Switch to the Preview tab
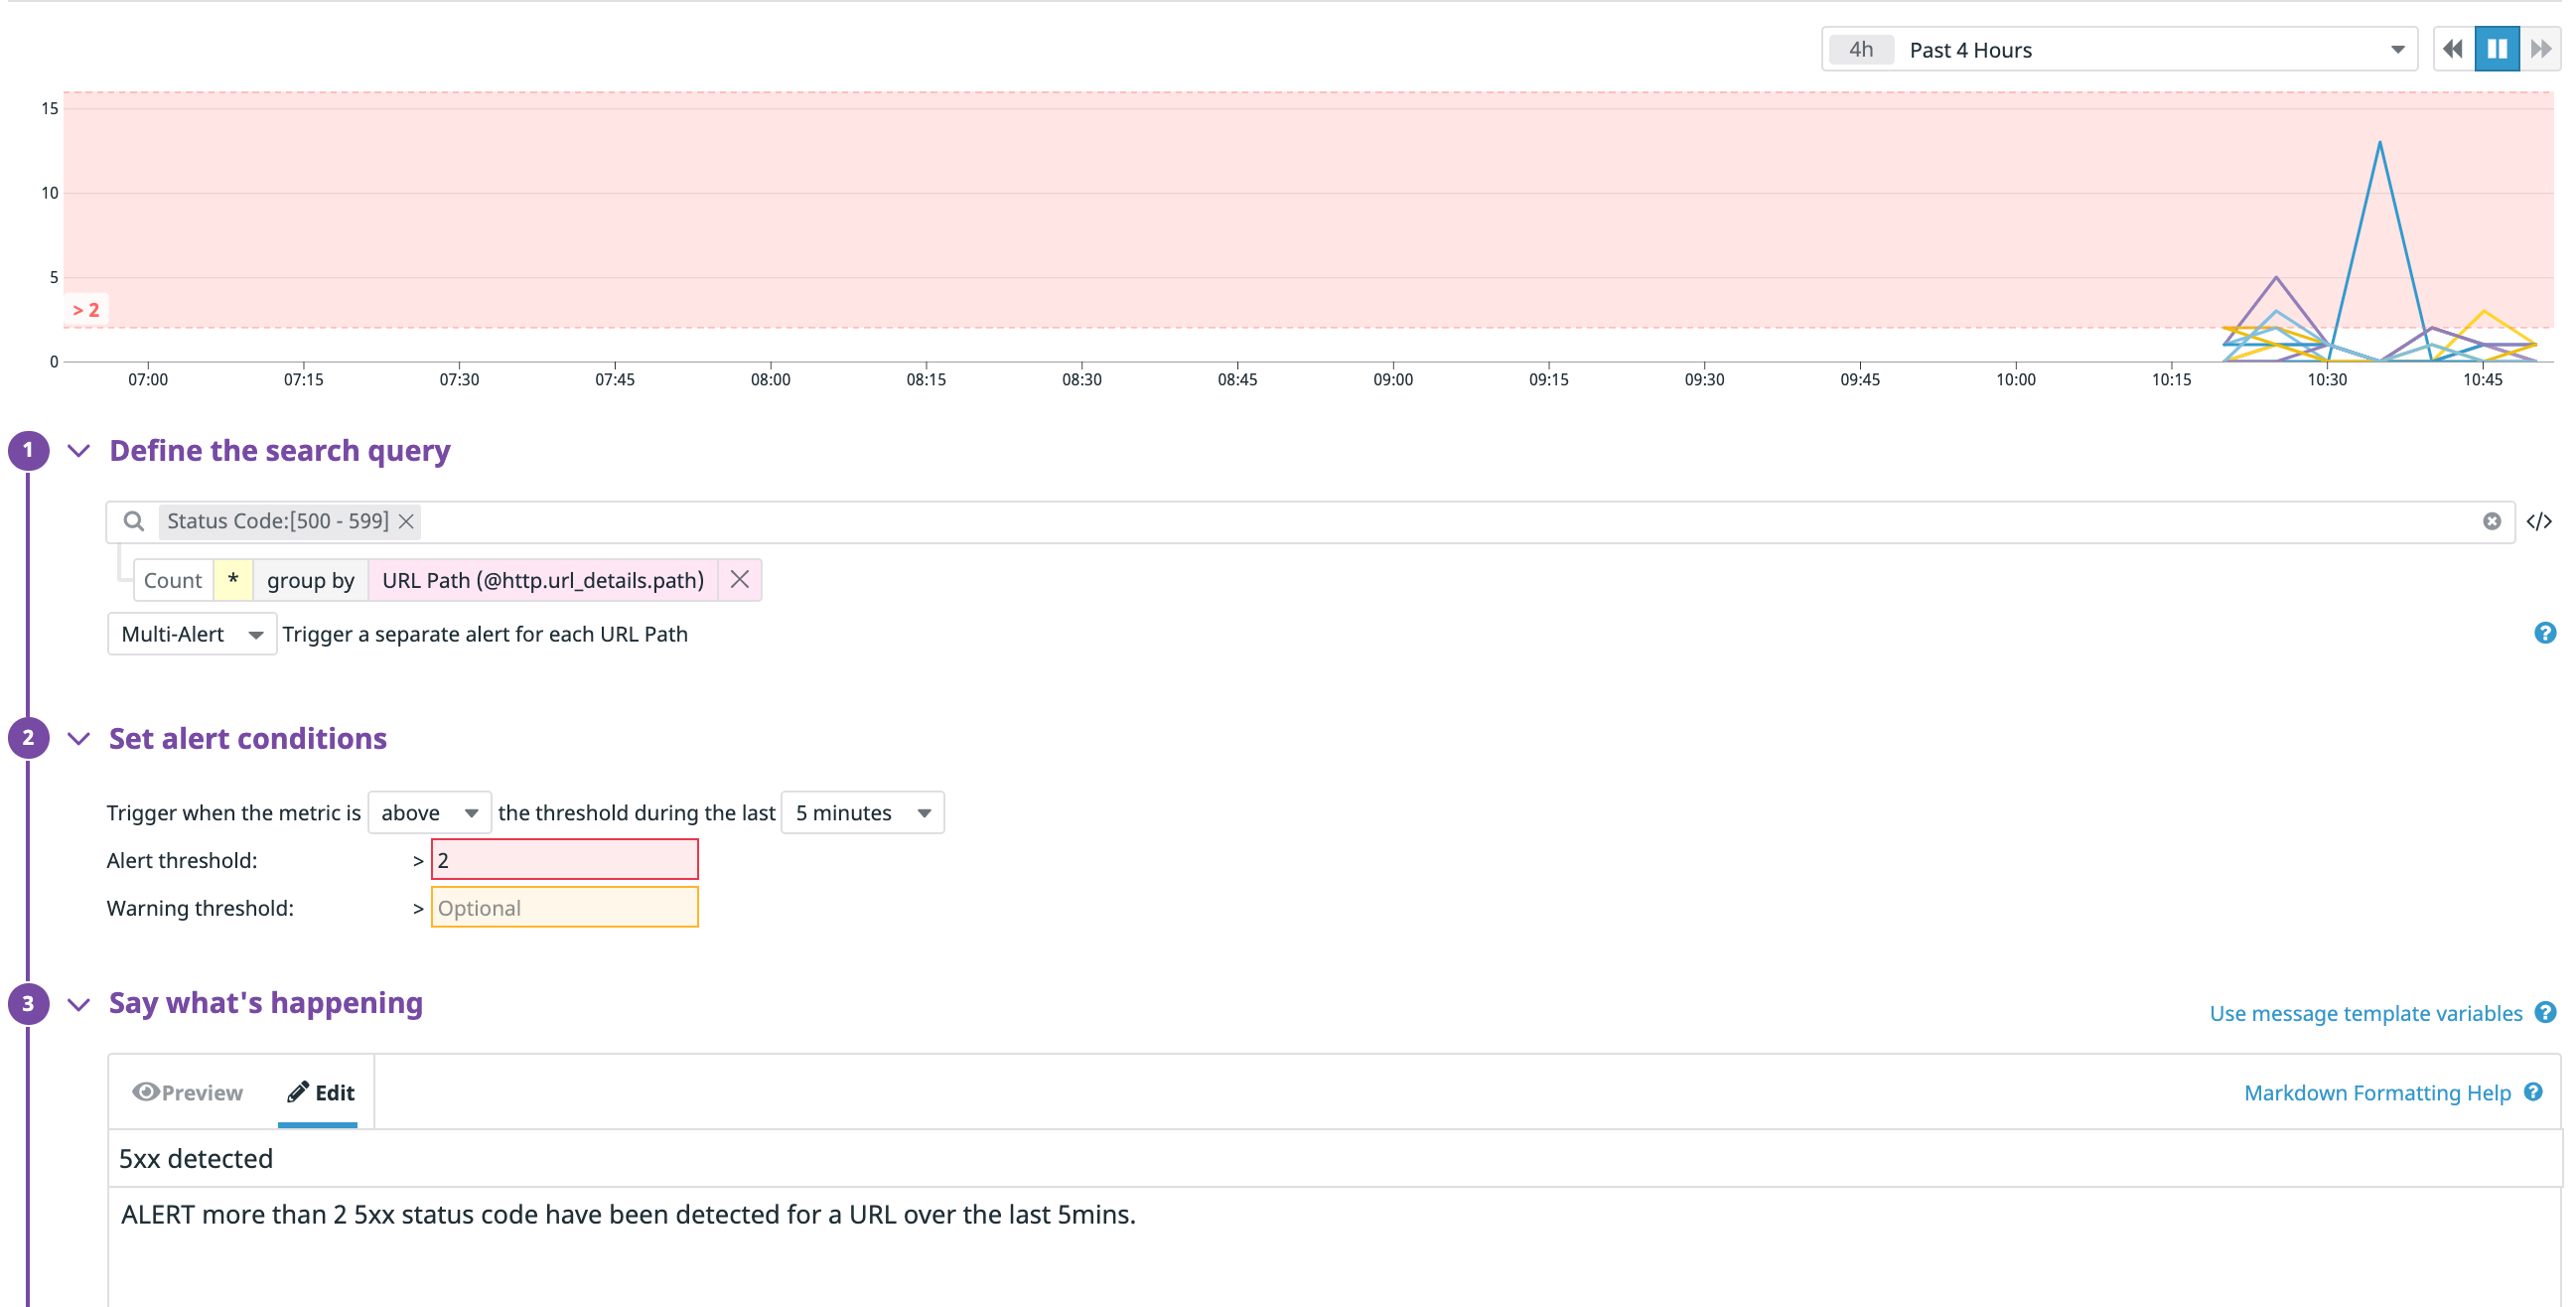 [188, 1092]
